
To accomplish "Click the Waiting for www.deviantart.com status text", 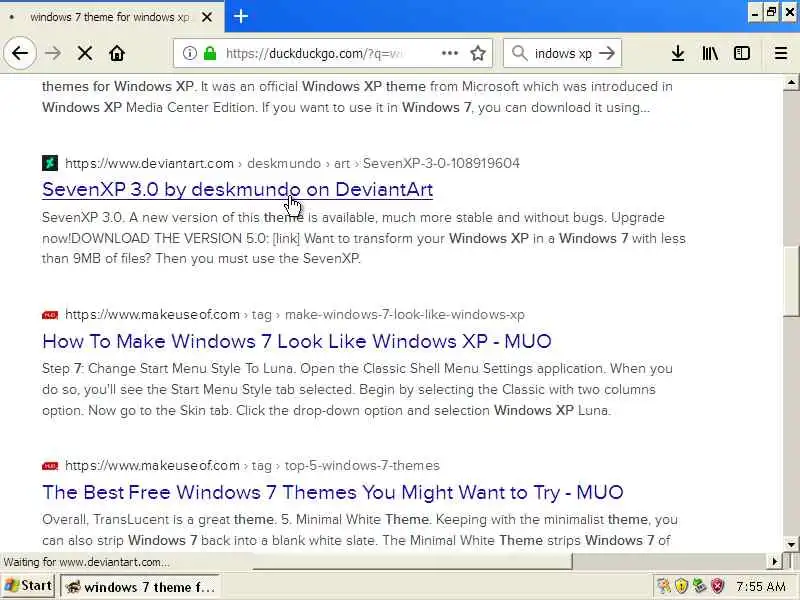I will click(87, 562).
